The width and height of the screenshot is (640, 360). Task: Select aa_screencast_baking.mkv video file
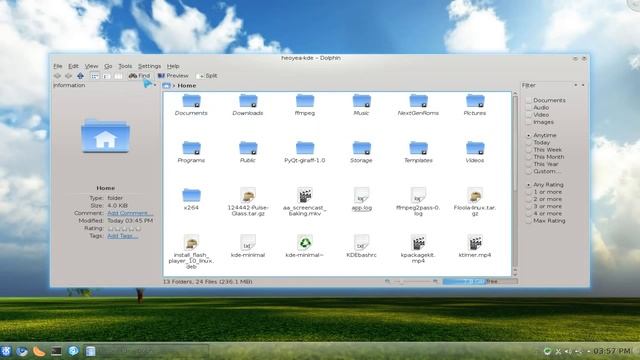(304, 202)
